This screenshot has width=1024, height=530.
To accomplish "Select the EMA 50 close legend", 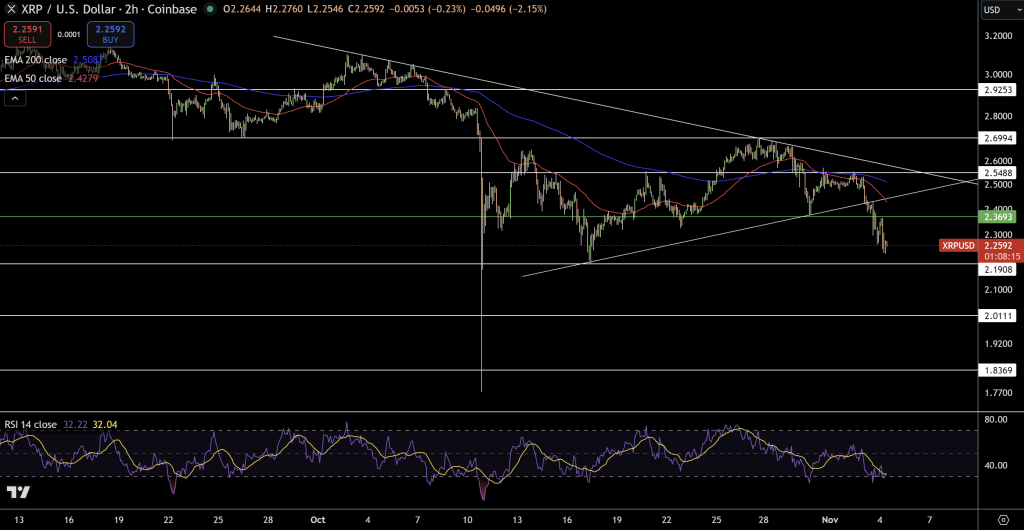I will (x=33, y=79).
